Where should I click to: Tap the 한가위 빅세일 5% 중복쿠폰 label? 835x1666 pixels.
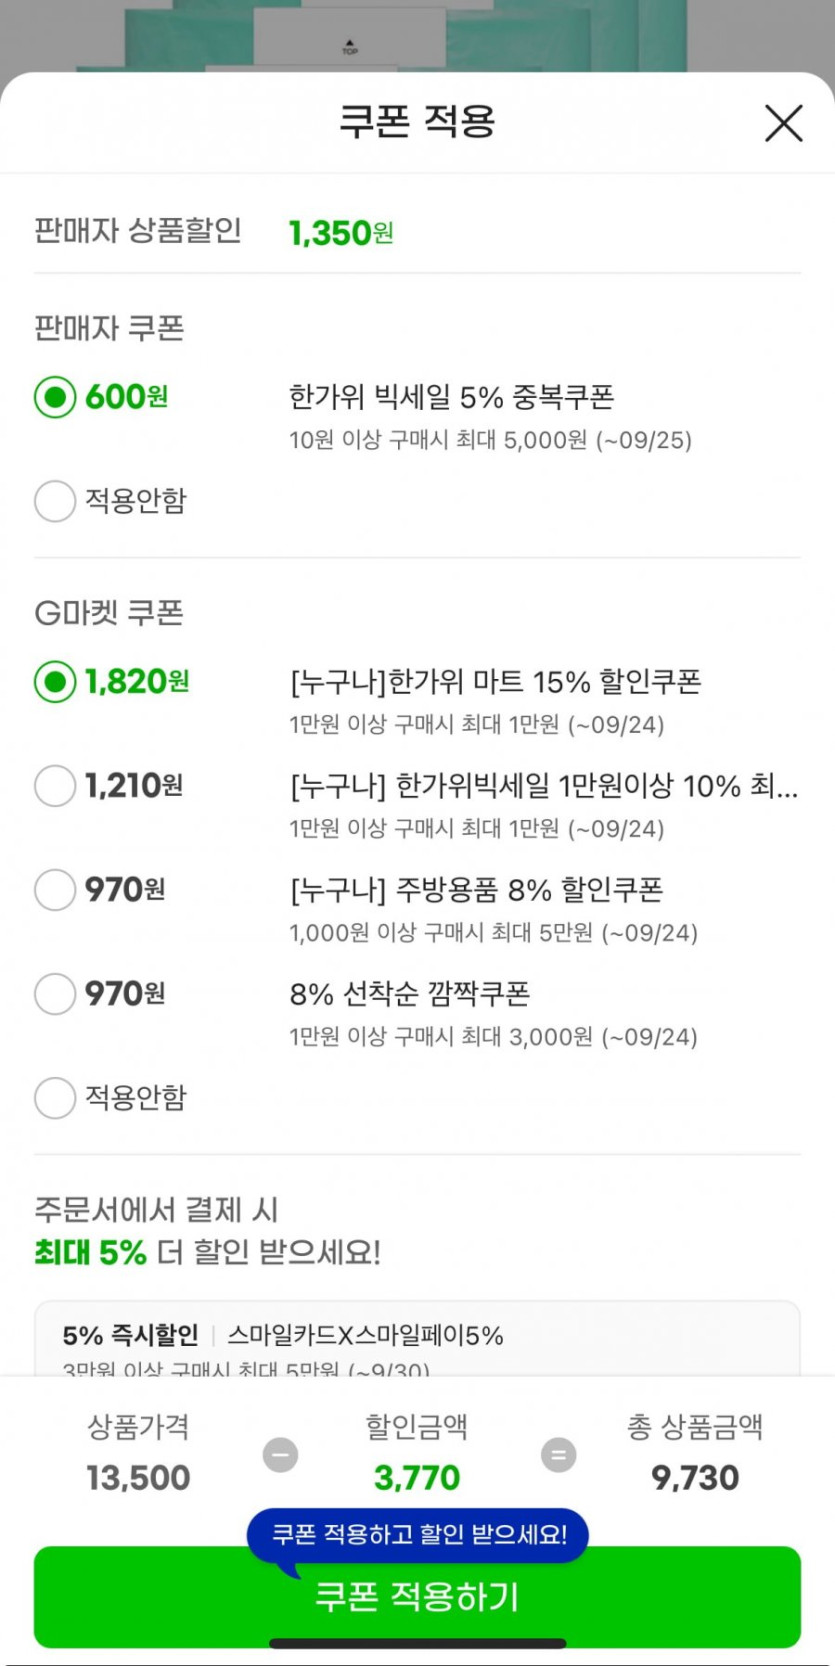451,397
